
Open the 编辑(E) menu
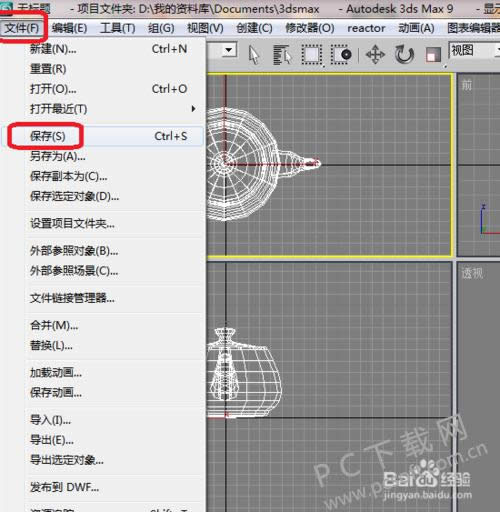tap(69, 28)
